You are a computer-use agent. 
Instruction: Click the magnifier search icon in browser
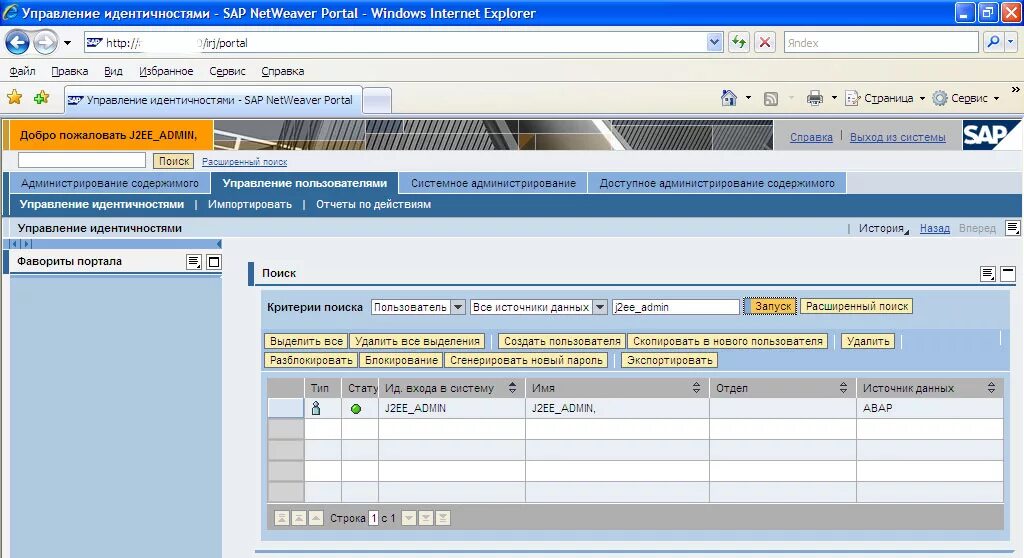tap(993, 42)
